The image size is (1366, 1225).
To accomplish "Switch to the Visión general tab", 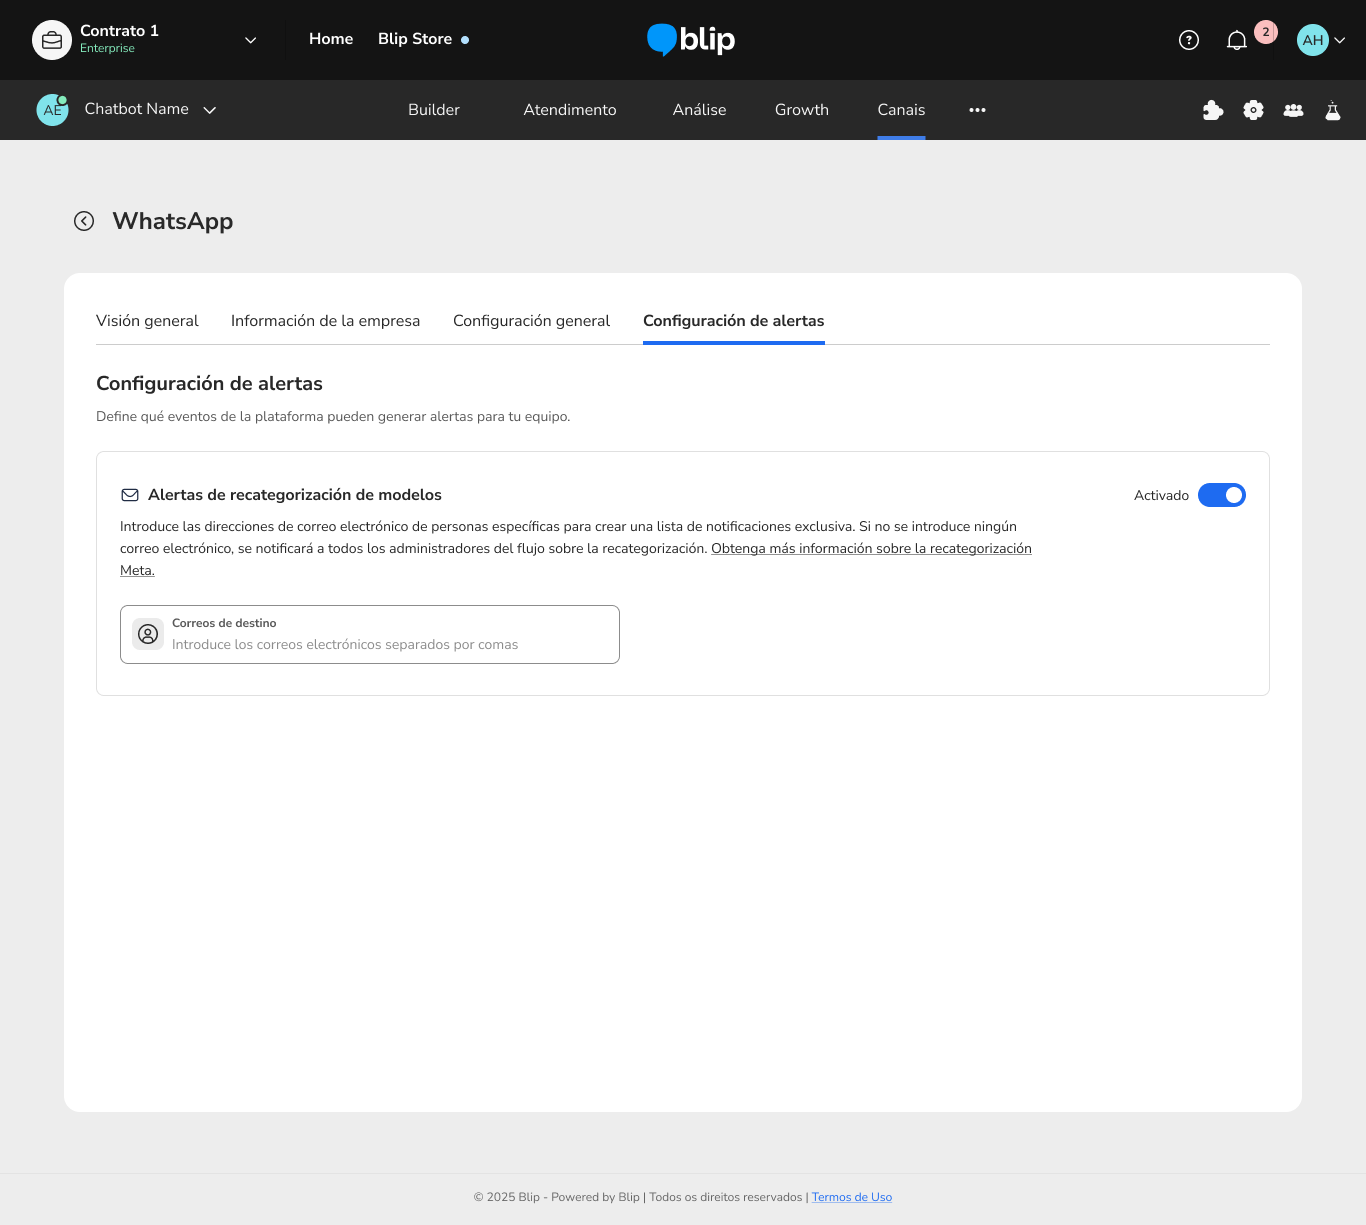I will click(147, 321).
